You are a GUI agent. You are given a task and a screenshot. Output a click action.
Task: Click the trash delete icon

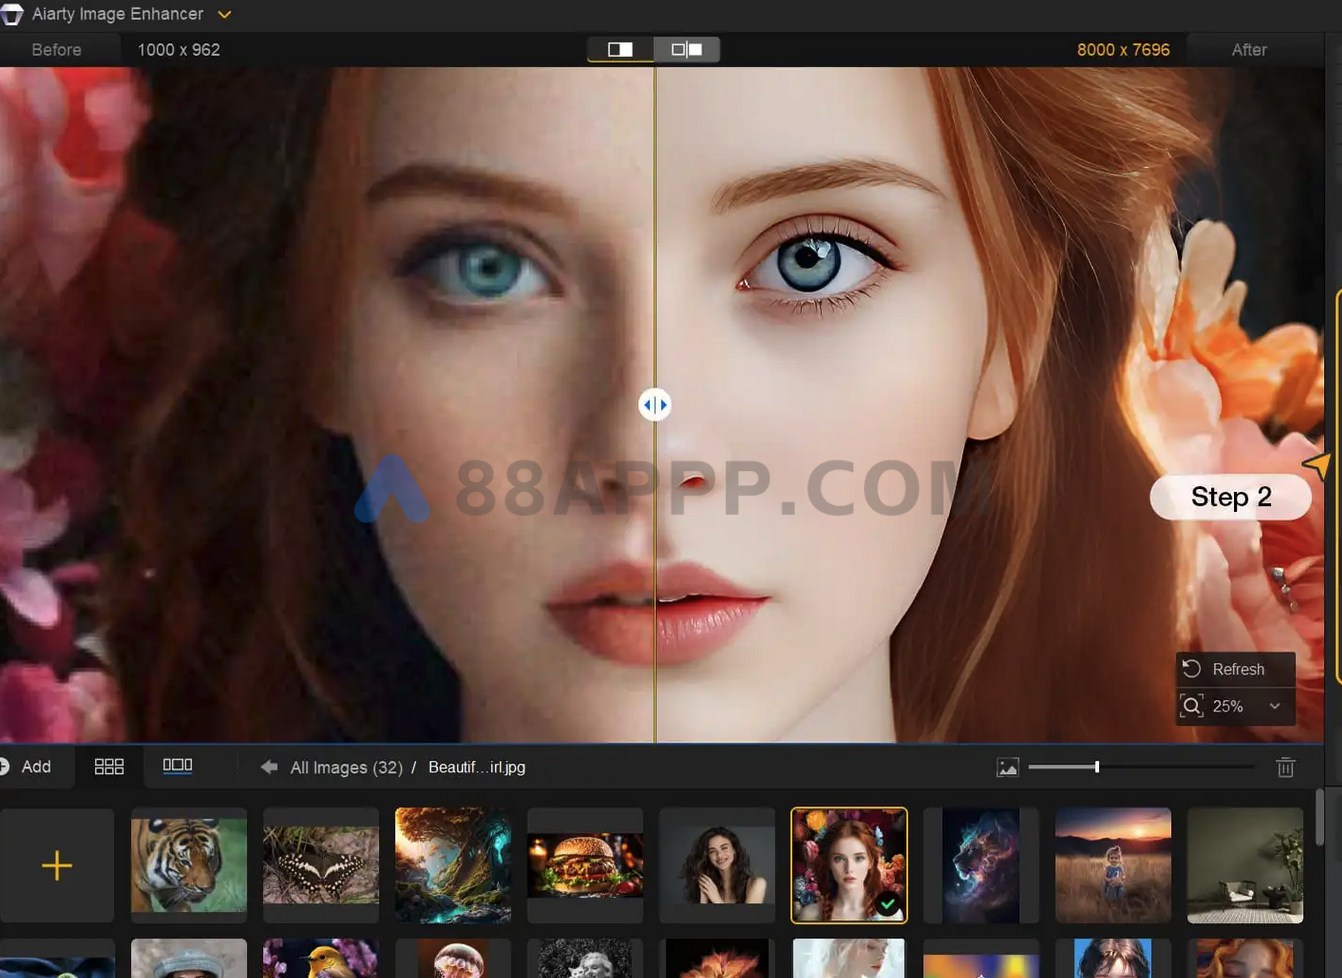(x=1286, y=767)
